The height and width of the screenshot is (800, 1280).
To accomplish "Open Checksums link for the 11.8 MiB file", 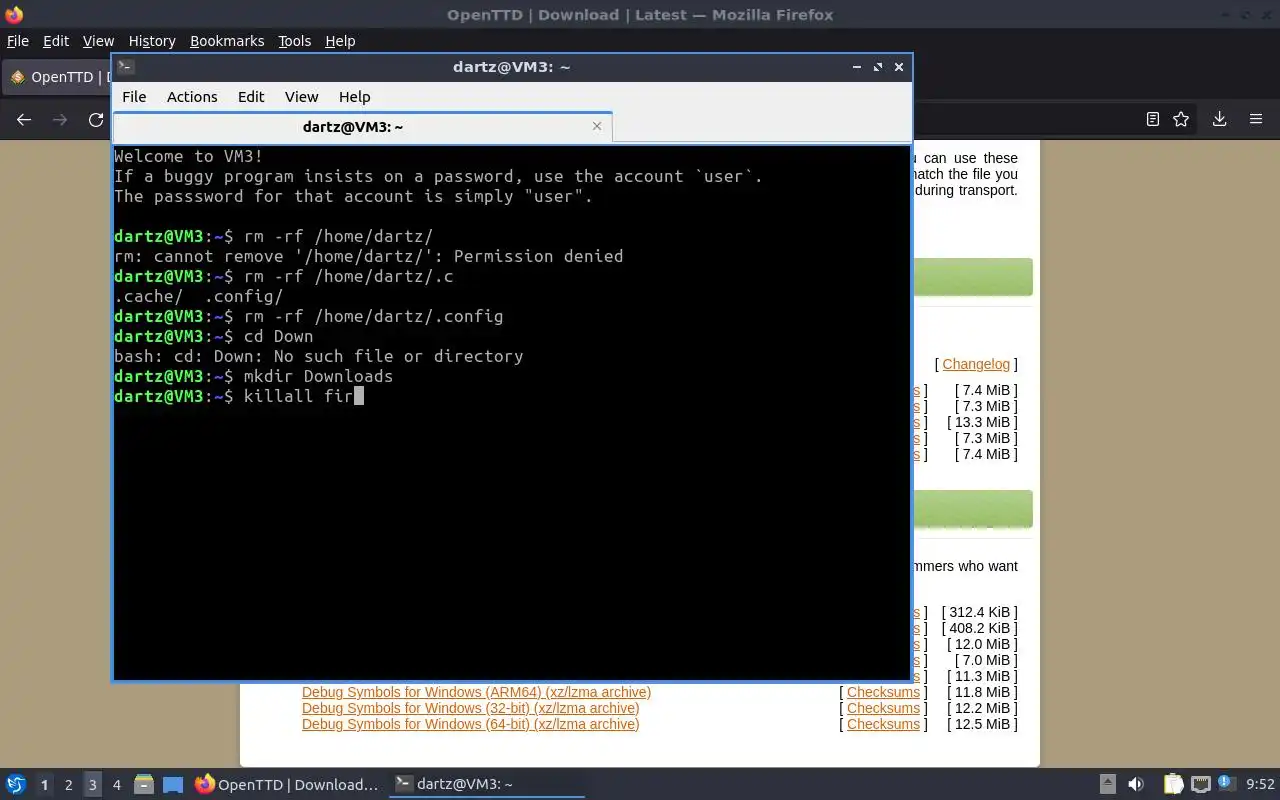I will 883,692.
